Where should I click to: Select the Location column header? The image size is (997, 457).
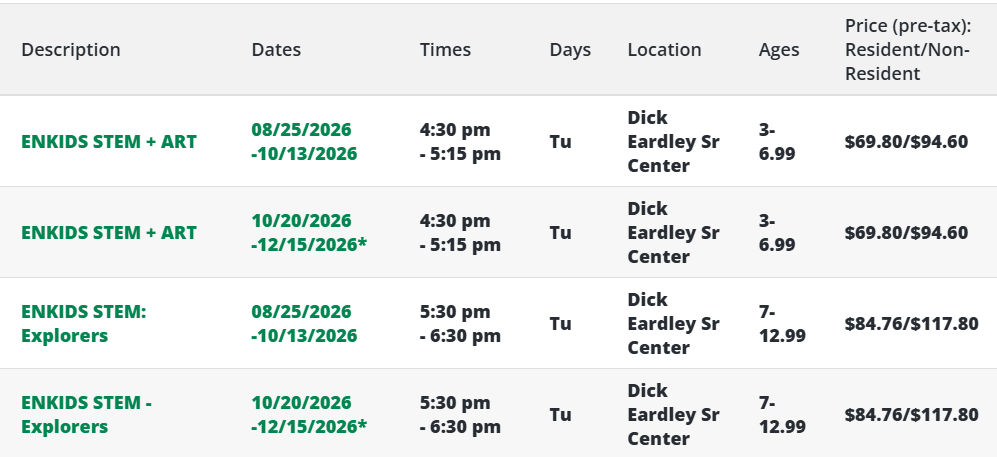(664, 50)
